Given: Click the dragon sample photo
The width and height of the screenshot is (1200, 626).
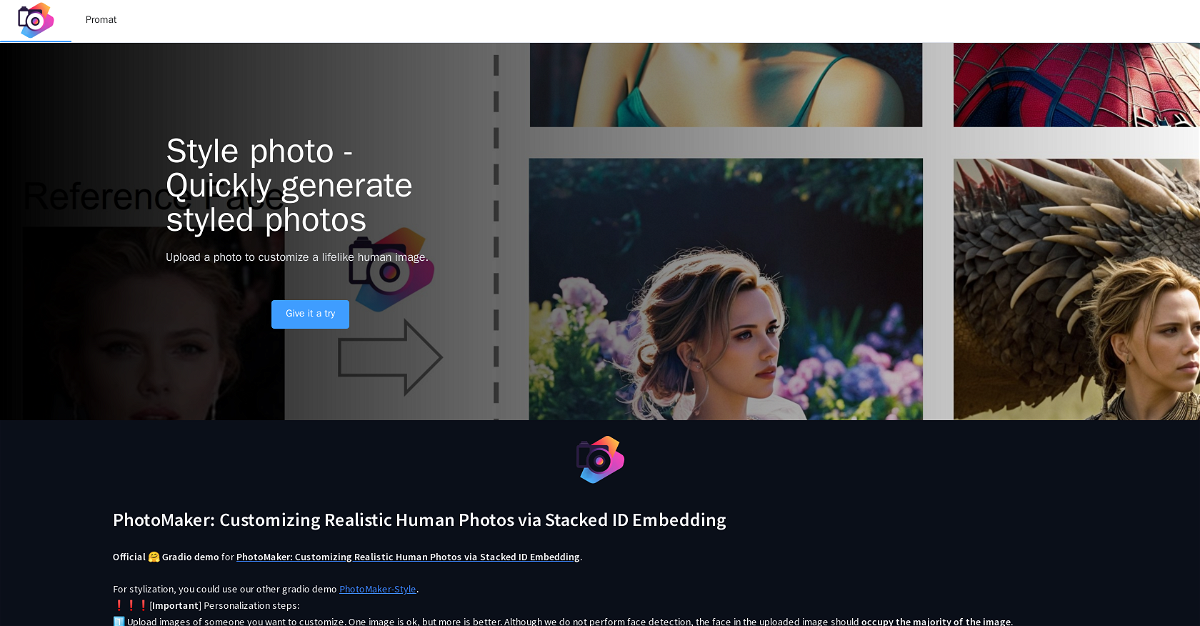Looking at the screenshot, I should click(1077, 289).
